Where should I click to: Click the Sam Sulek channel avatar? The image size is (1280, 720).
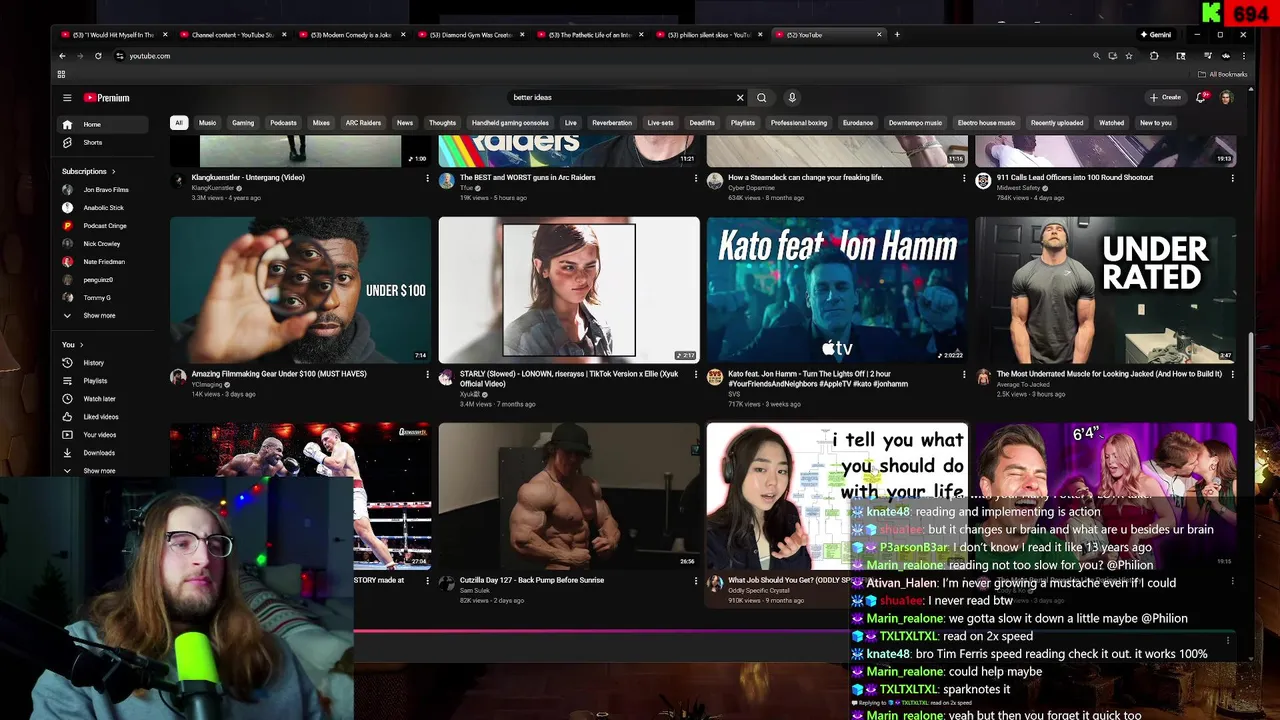[x=447, y=583]
